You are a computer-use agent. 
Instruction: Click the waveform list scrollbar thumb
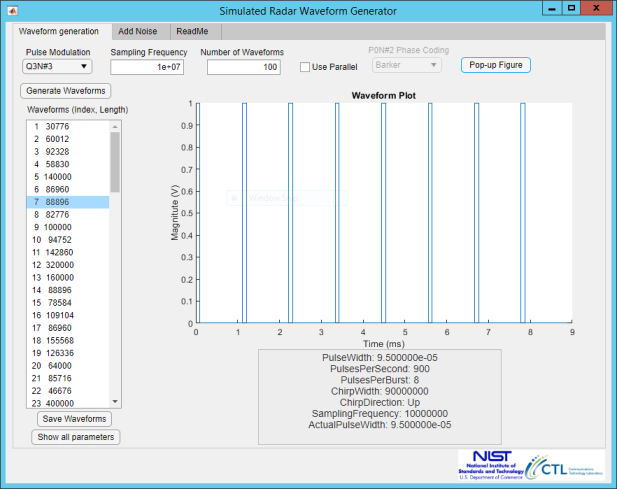tap(115, 162)
